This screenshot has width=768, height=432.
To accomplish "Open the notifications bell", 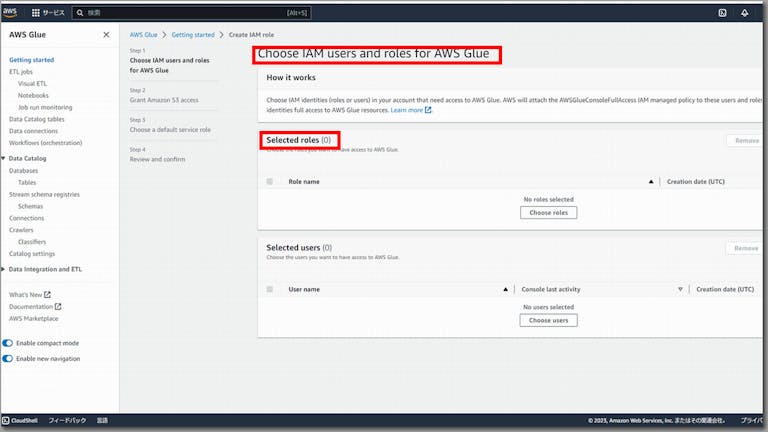I will [x=744, y=13].
